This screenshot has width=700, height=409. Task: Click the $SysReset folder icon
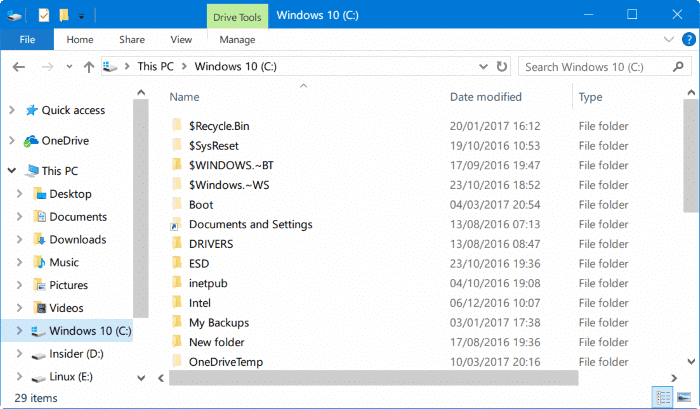[177, 145]
